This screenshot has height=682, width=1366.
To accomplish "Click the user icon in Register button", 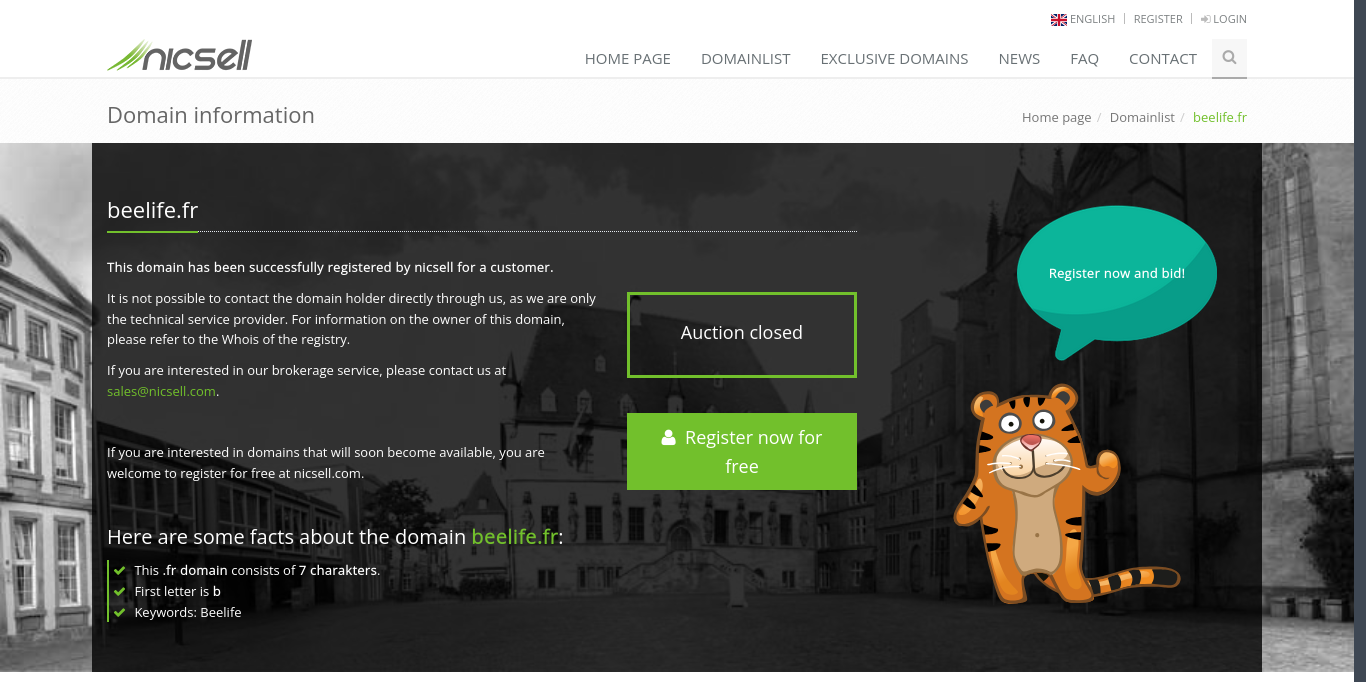I will coord(668,437).
